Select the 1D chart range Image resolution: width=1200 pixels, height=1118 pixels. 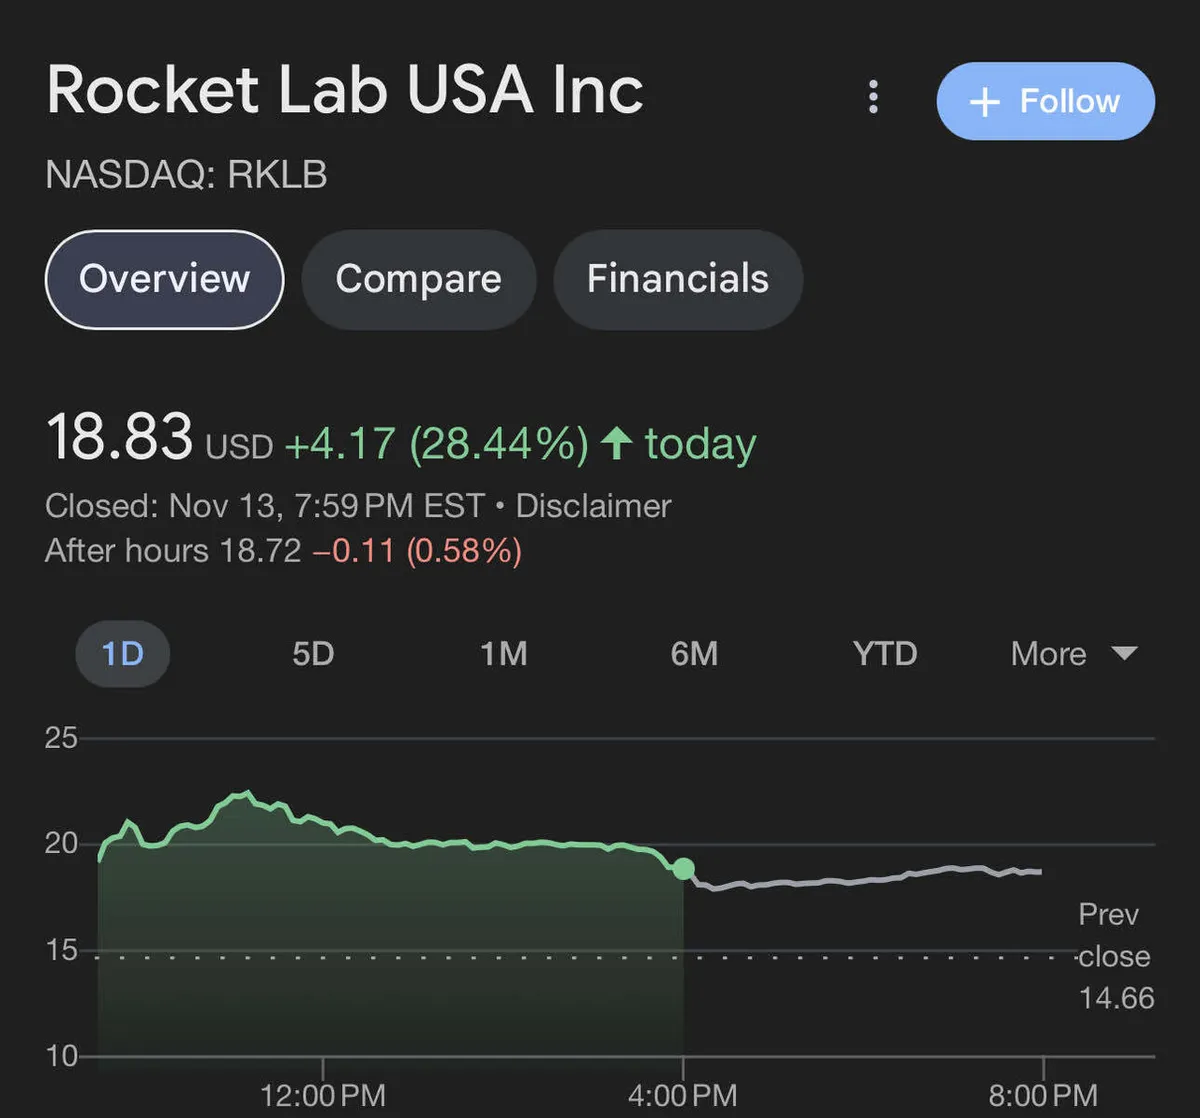tap(122, 654)
